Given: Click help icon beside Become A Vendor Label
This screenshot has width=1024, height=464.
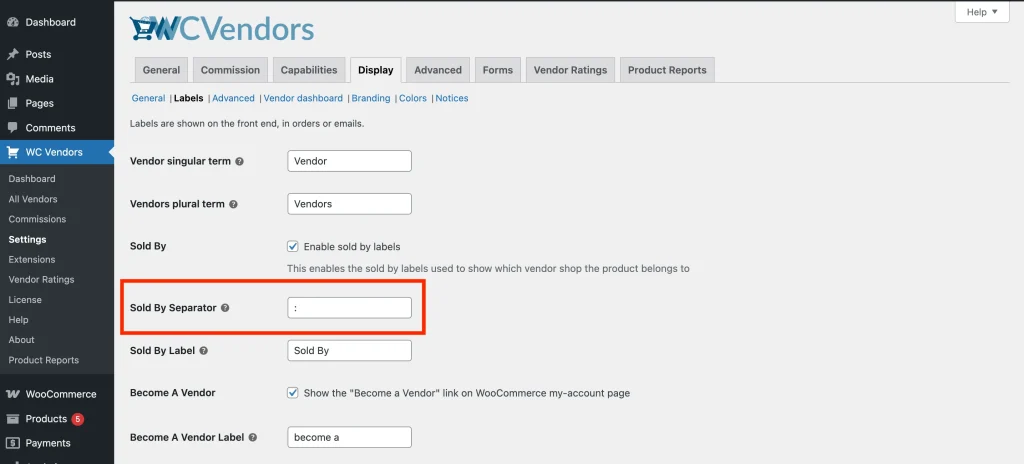Looking at the screenshot, I should pos(252,438).
